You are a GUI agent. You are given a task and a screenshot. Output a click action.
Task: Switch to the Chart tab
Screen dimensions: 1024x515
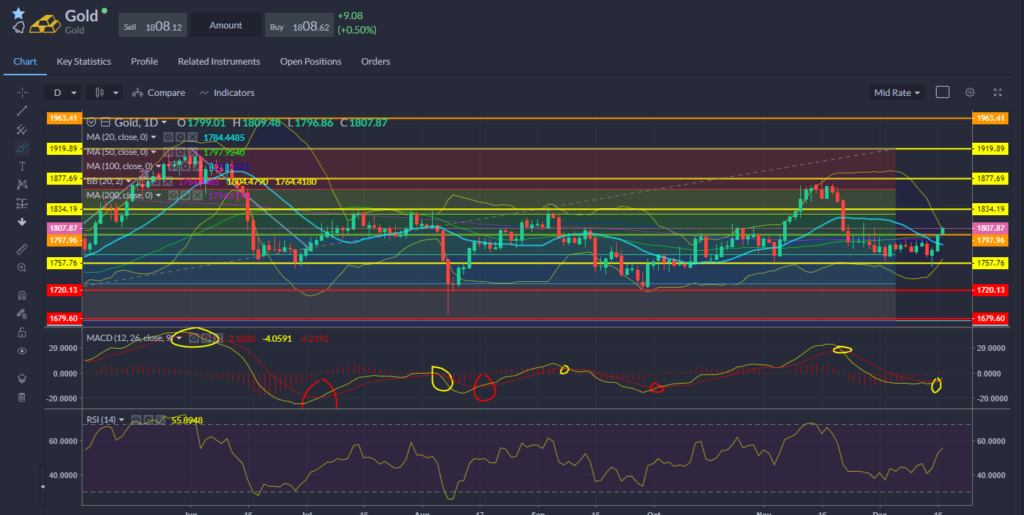click(x=25, y=61)
